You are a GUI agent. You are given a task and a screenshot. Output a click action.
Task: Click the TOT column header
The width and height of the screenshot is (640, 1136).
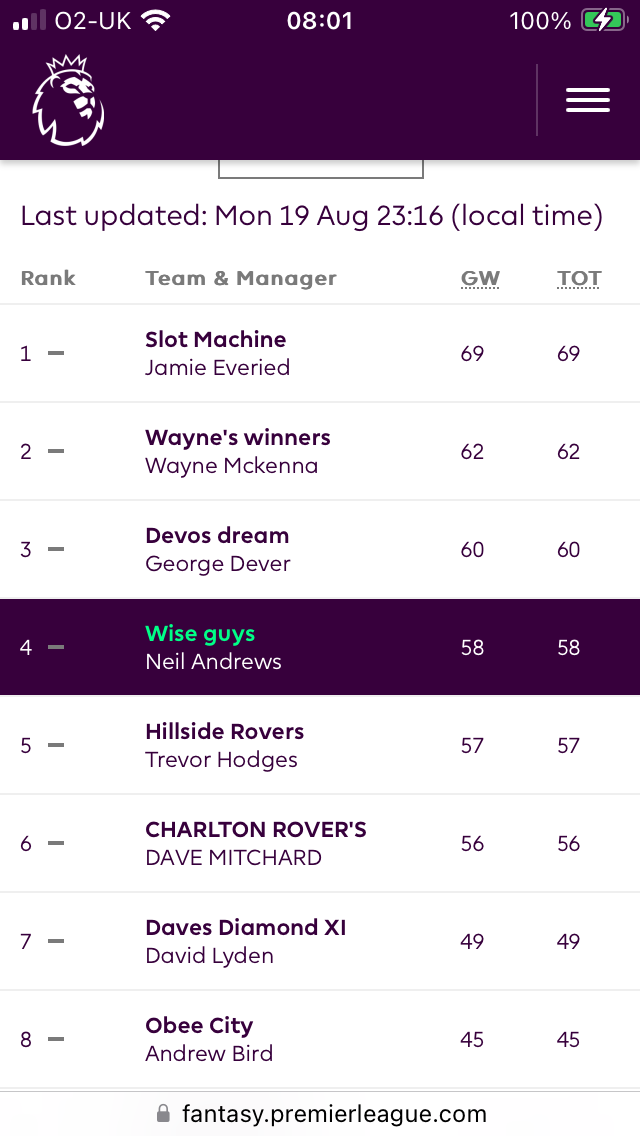click(578, 278)
